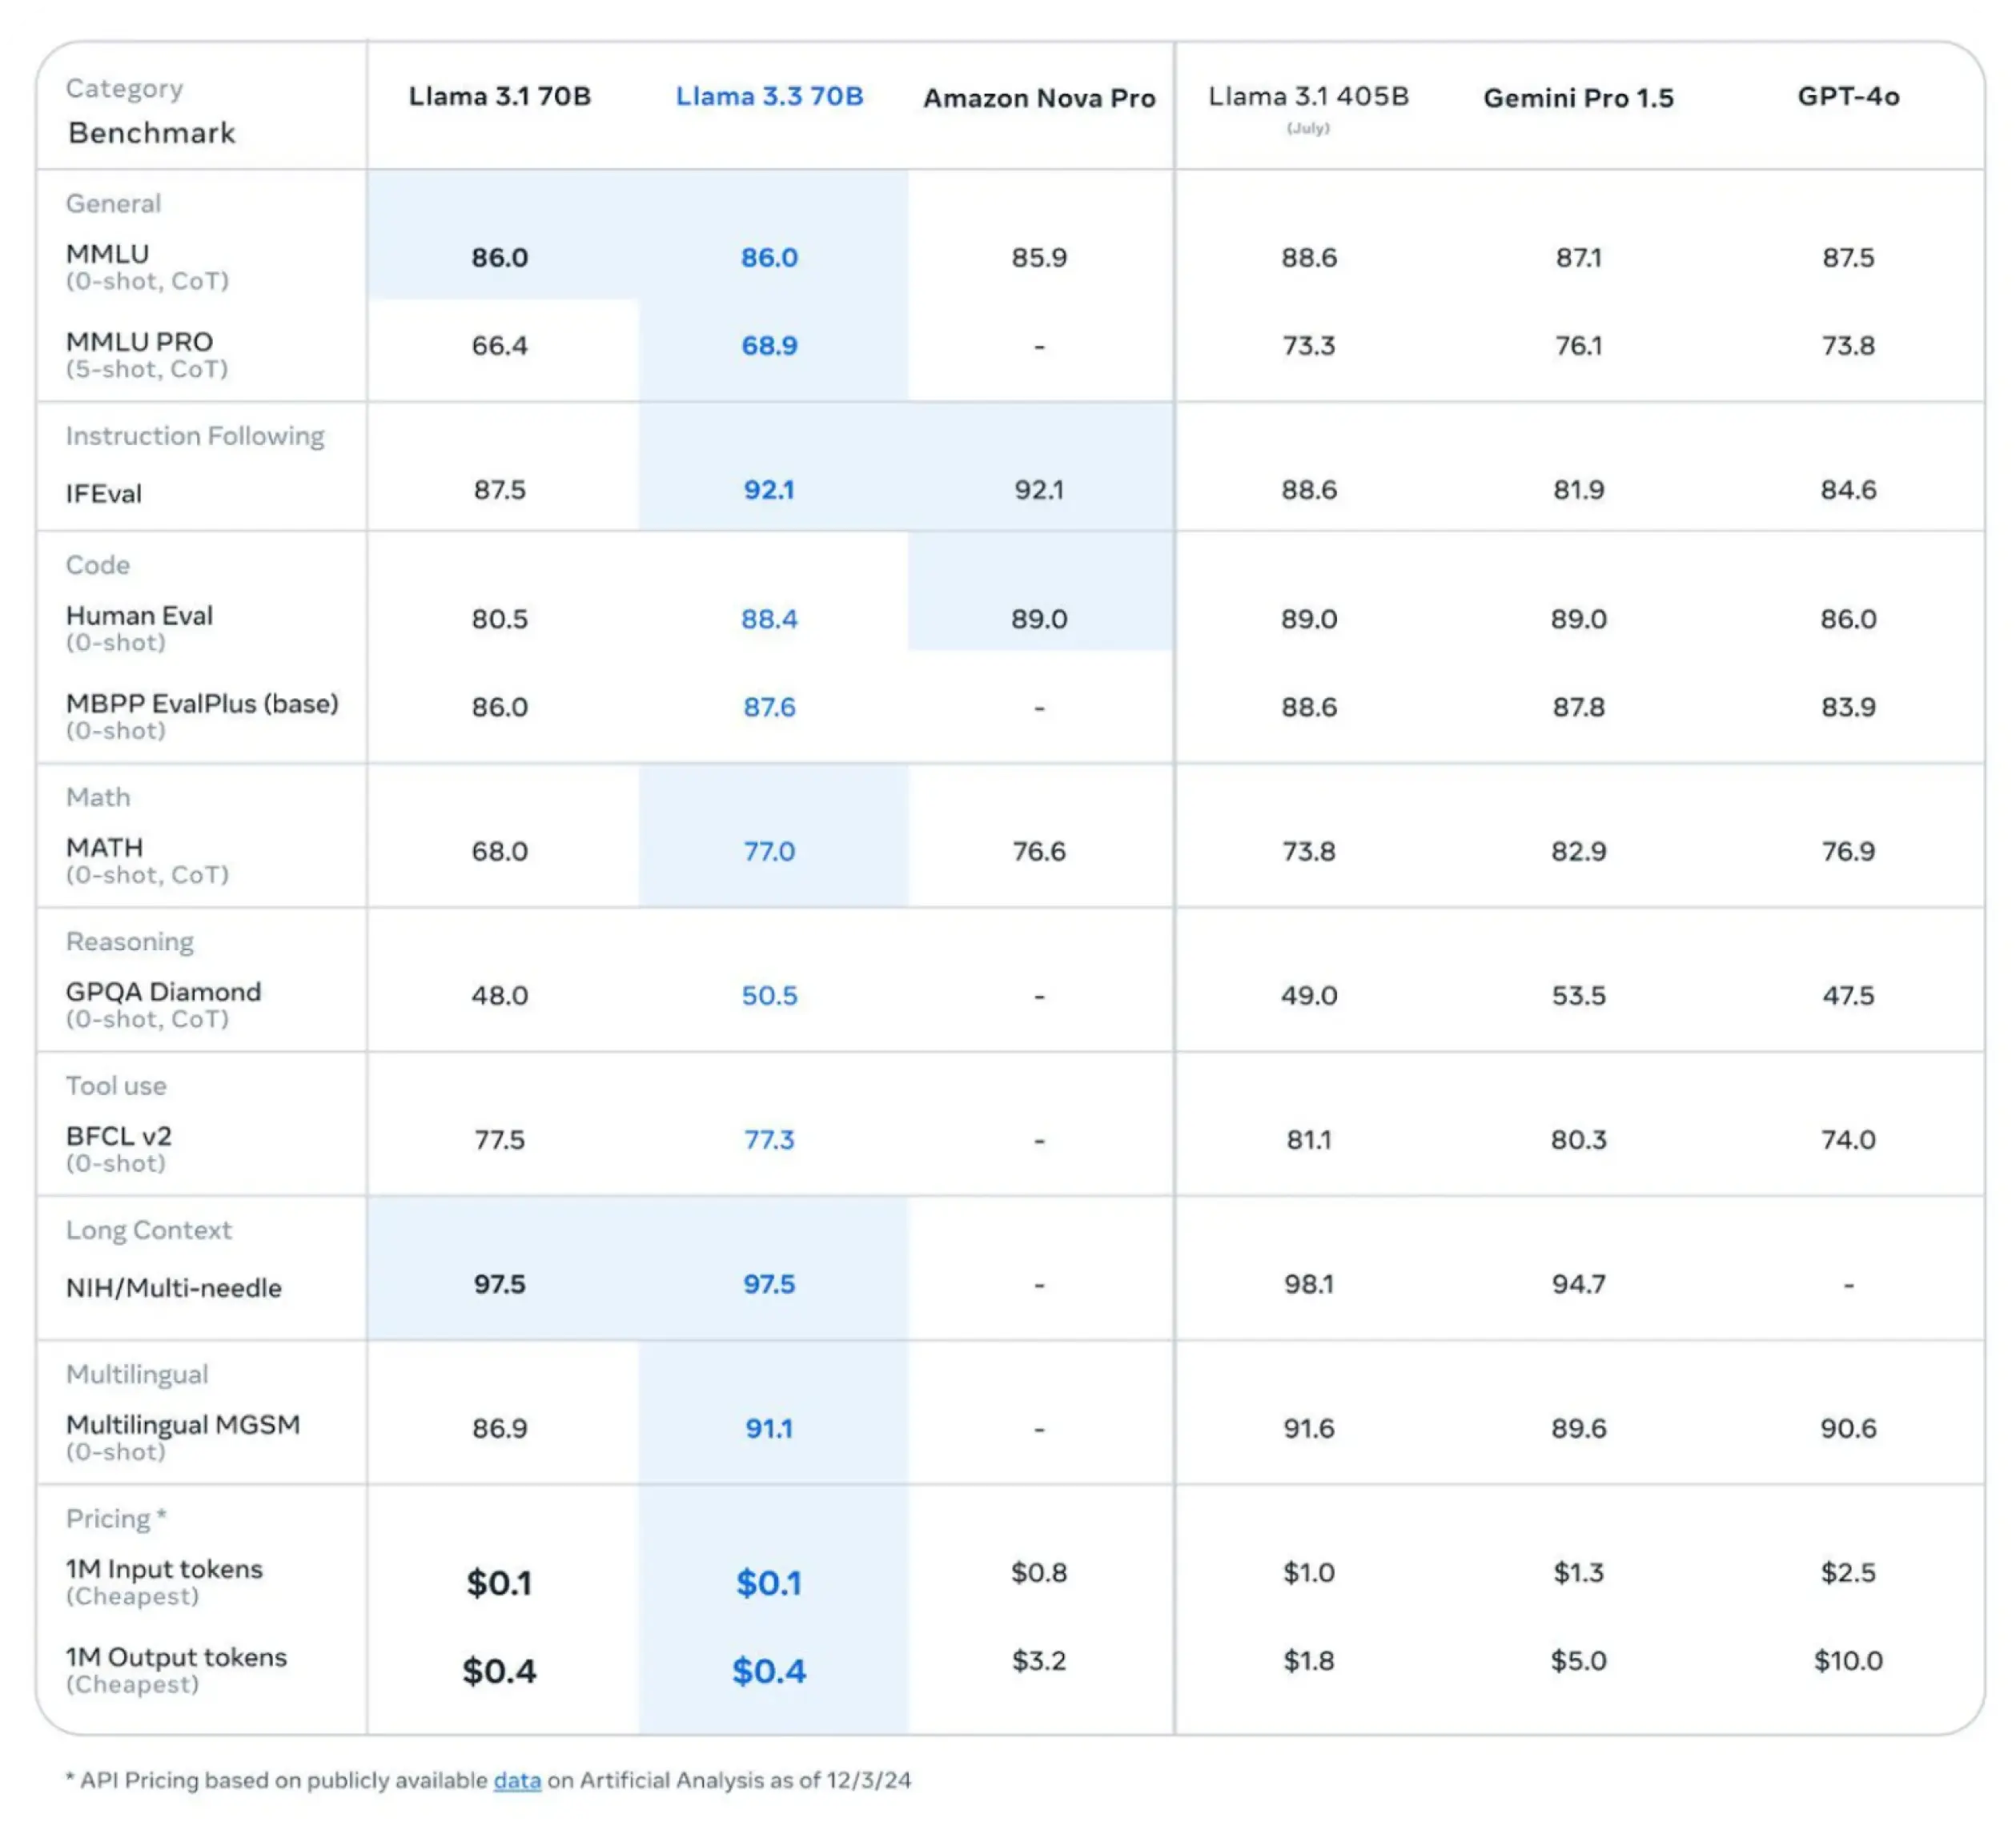Click GPT-4o's GPQA Diamond score 47.5

1848,995
